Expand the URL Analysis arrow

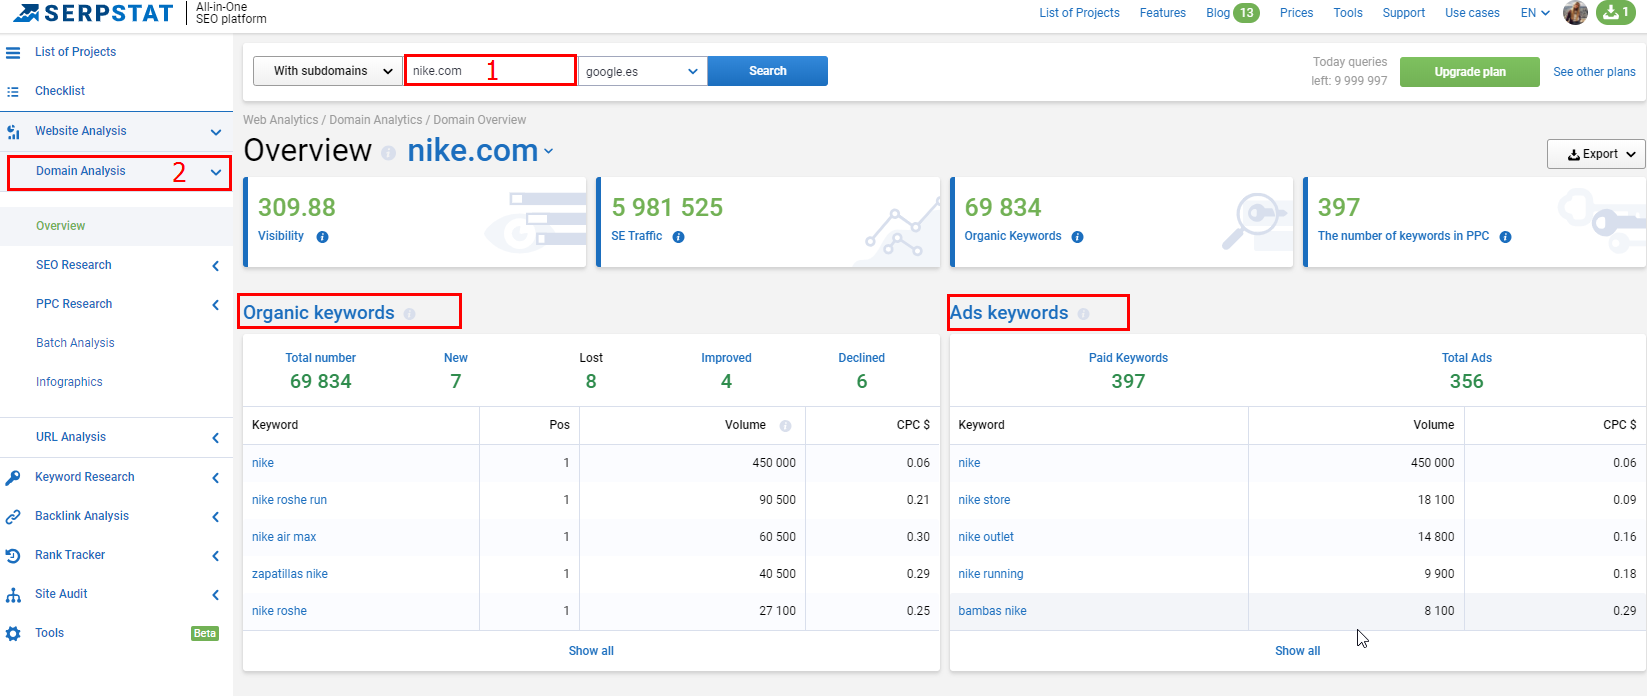(215, 438)
